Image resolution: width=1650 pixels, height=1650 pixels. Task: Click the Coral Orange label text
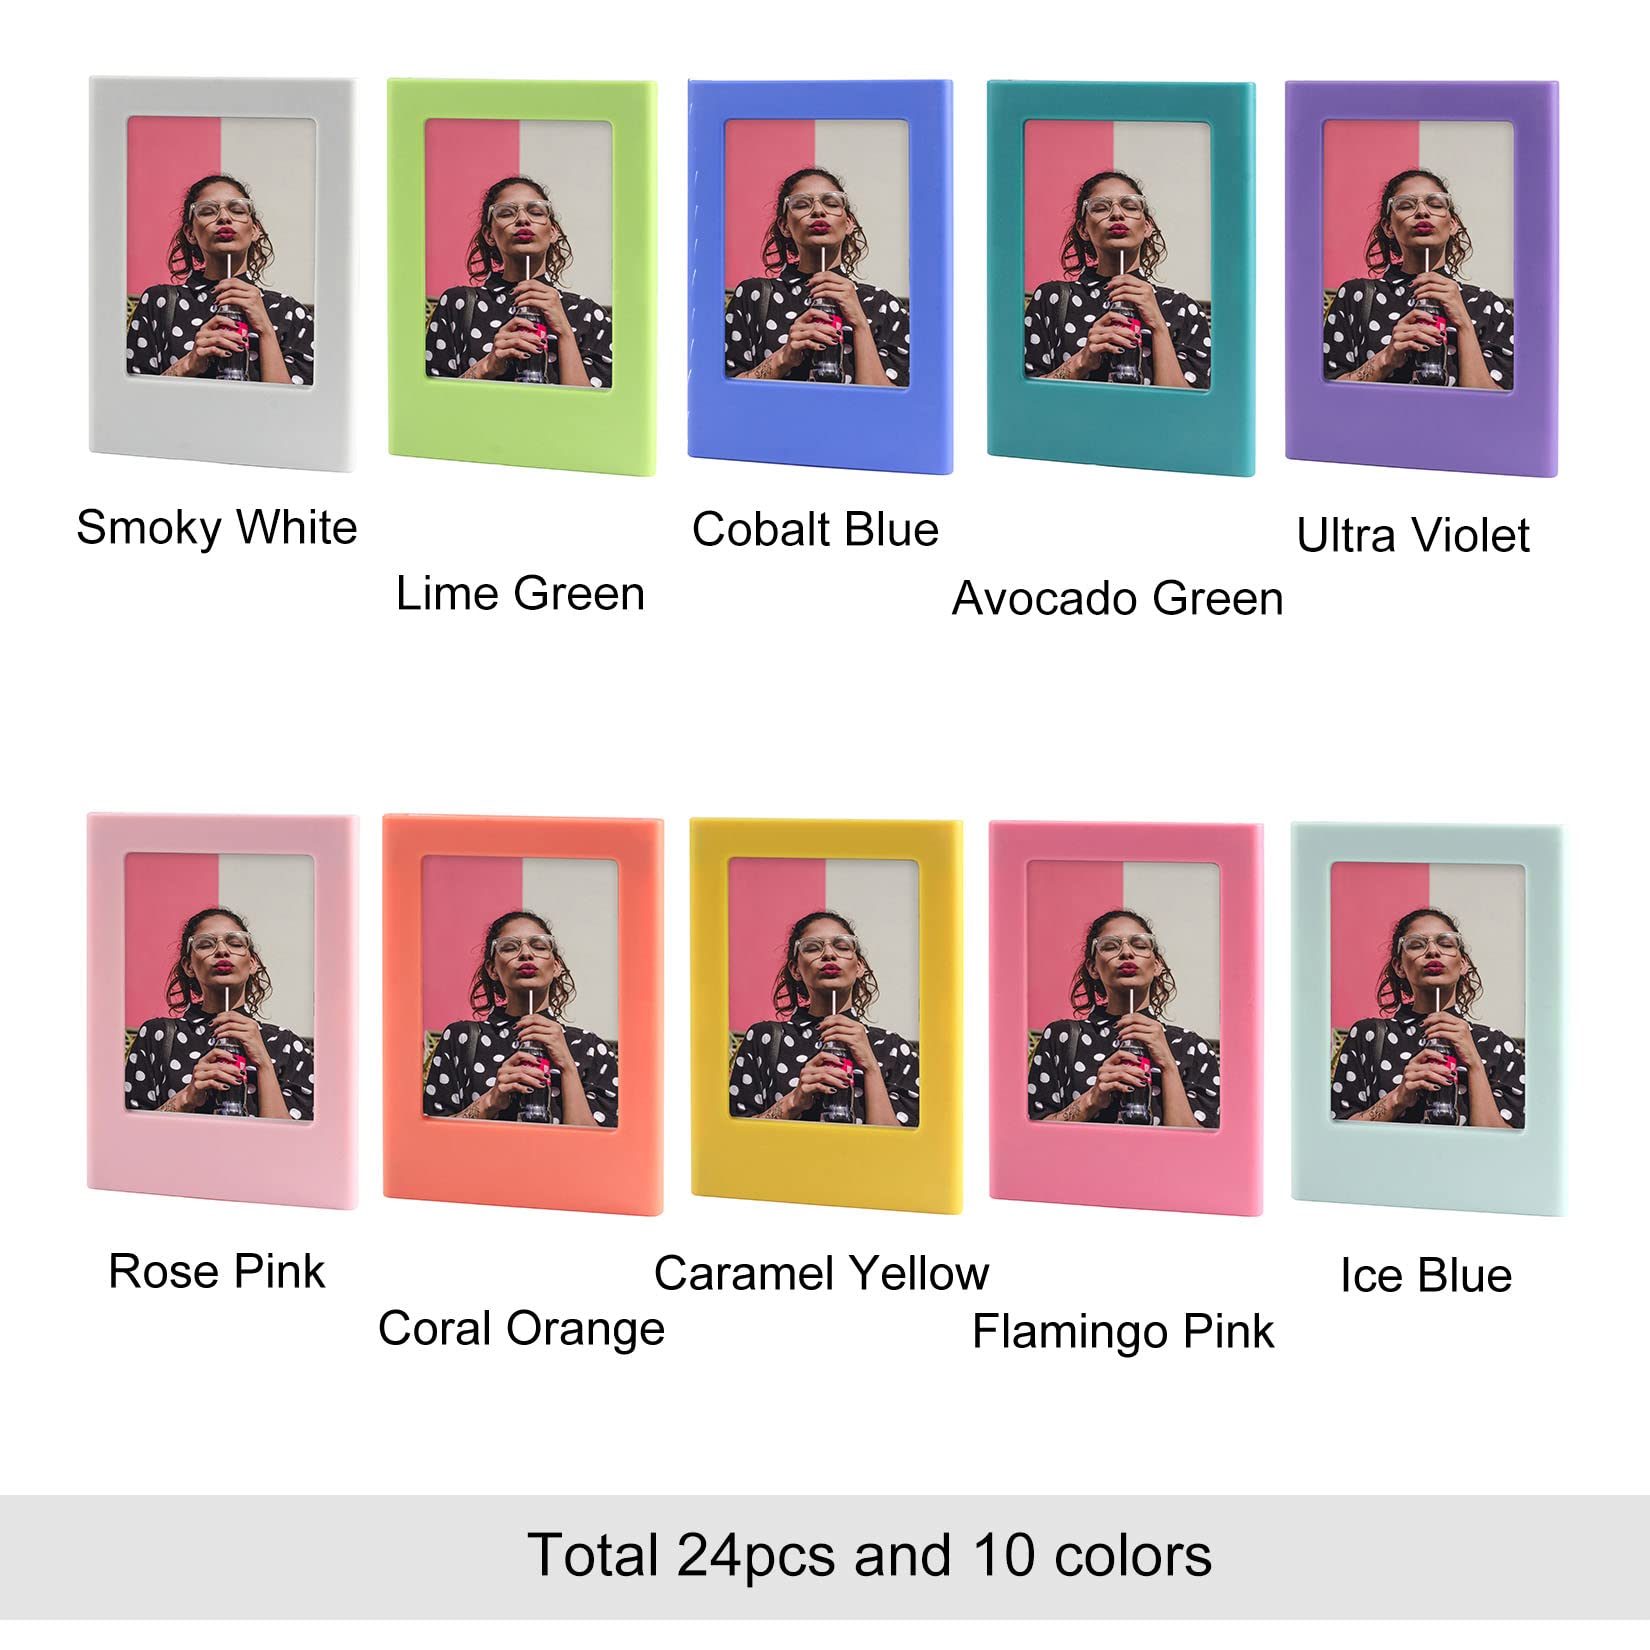521,1329
